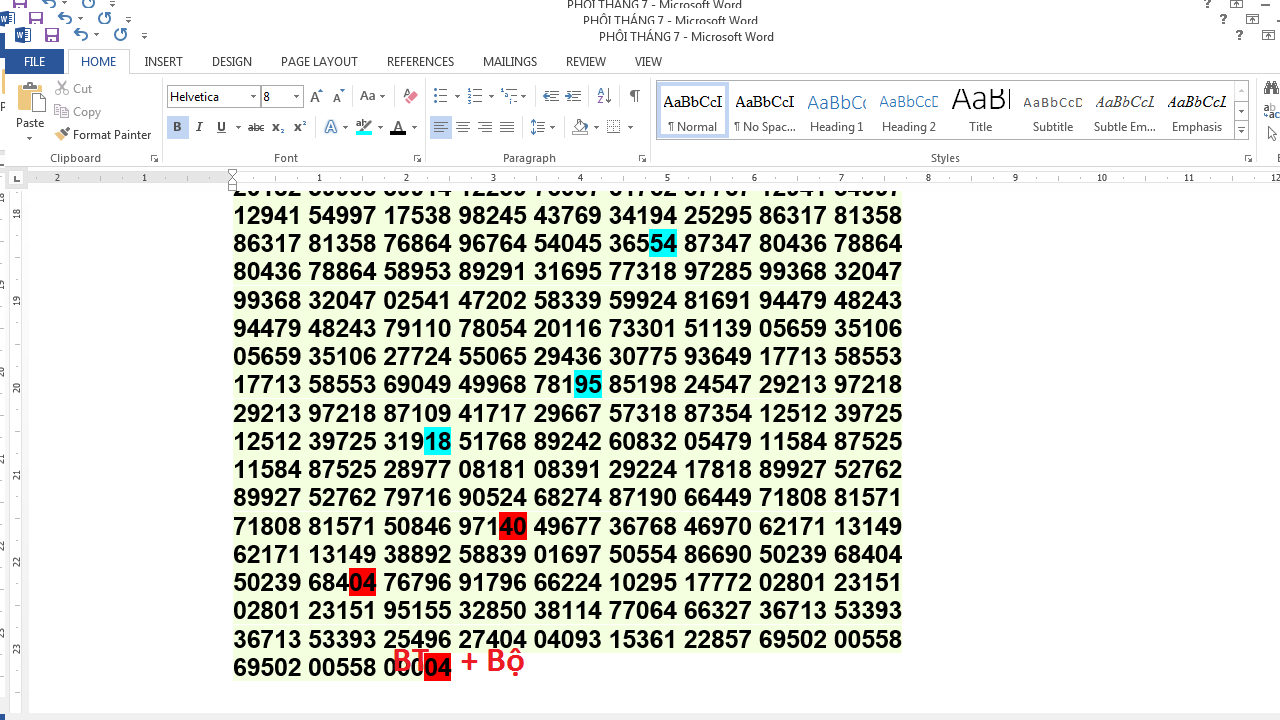Toggle Italic formatting
Image resolution: width=1280 pixels, height=720 pixels.
click(199, 127)
